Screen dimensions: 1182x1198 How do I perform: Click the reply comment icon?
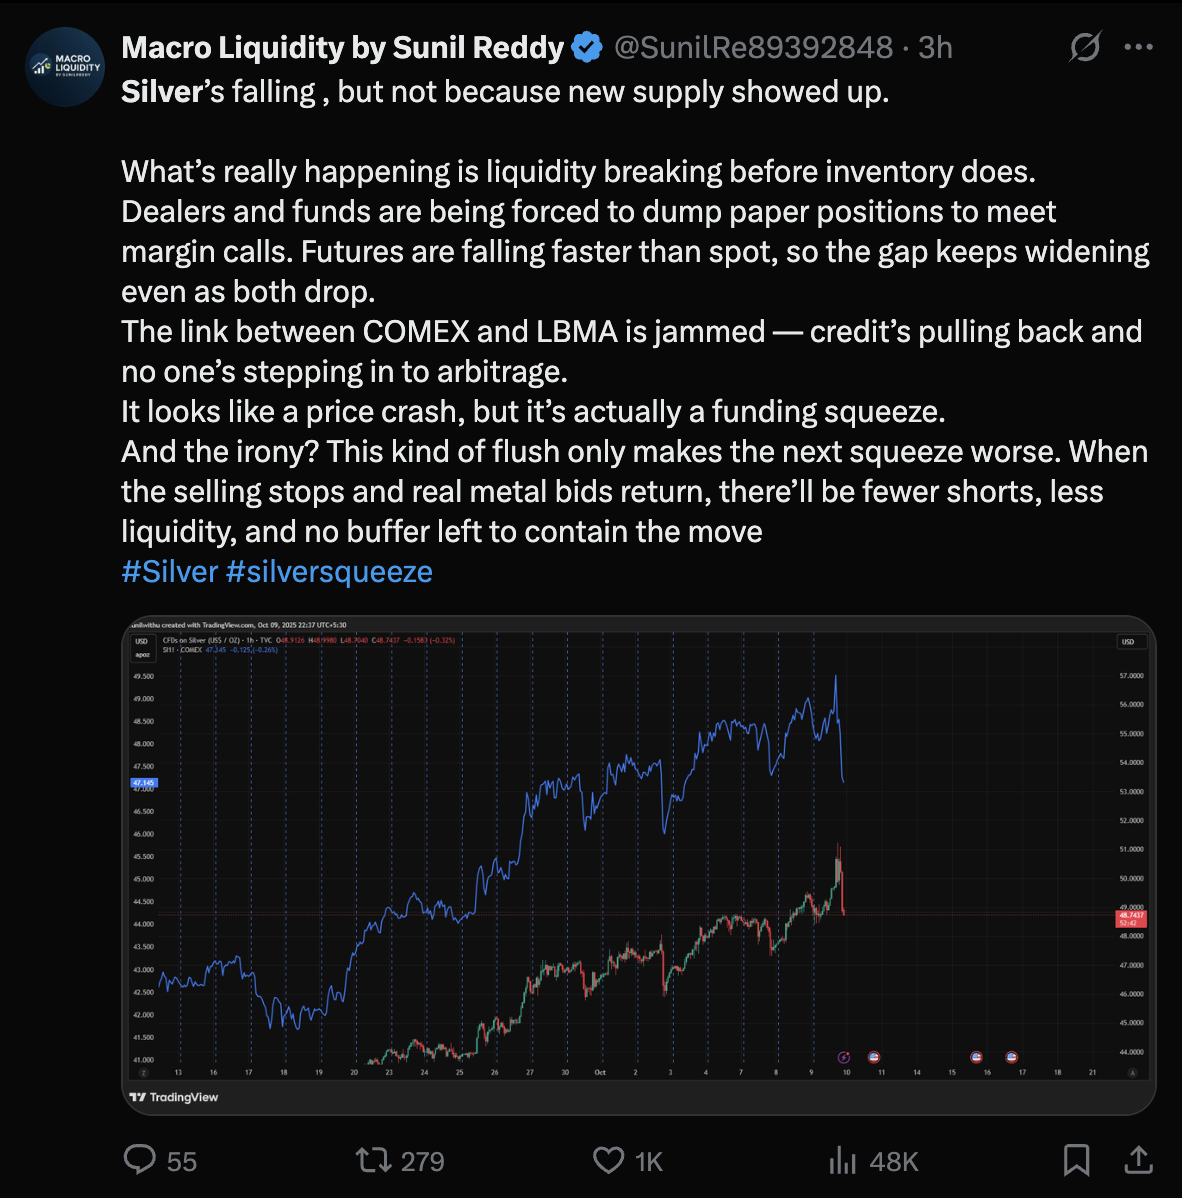click(139, 1160)
